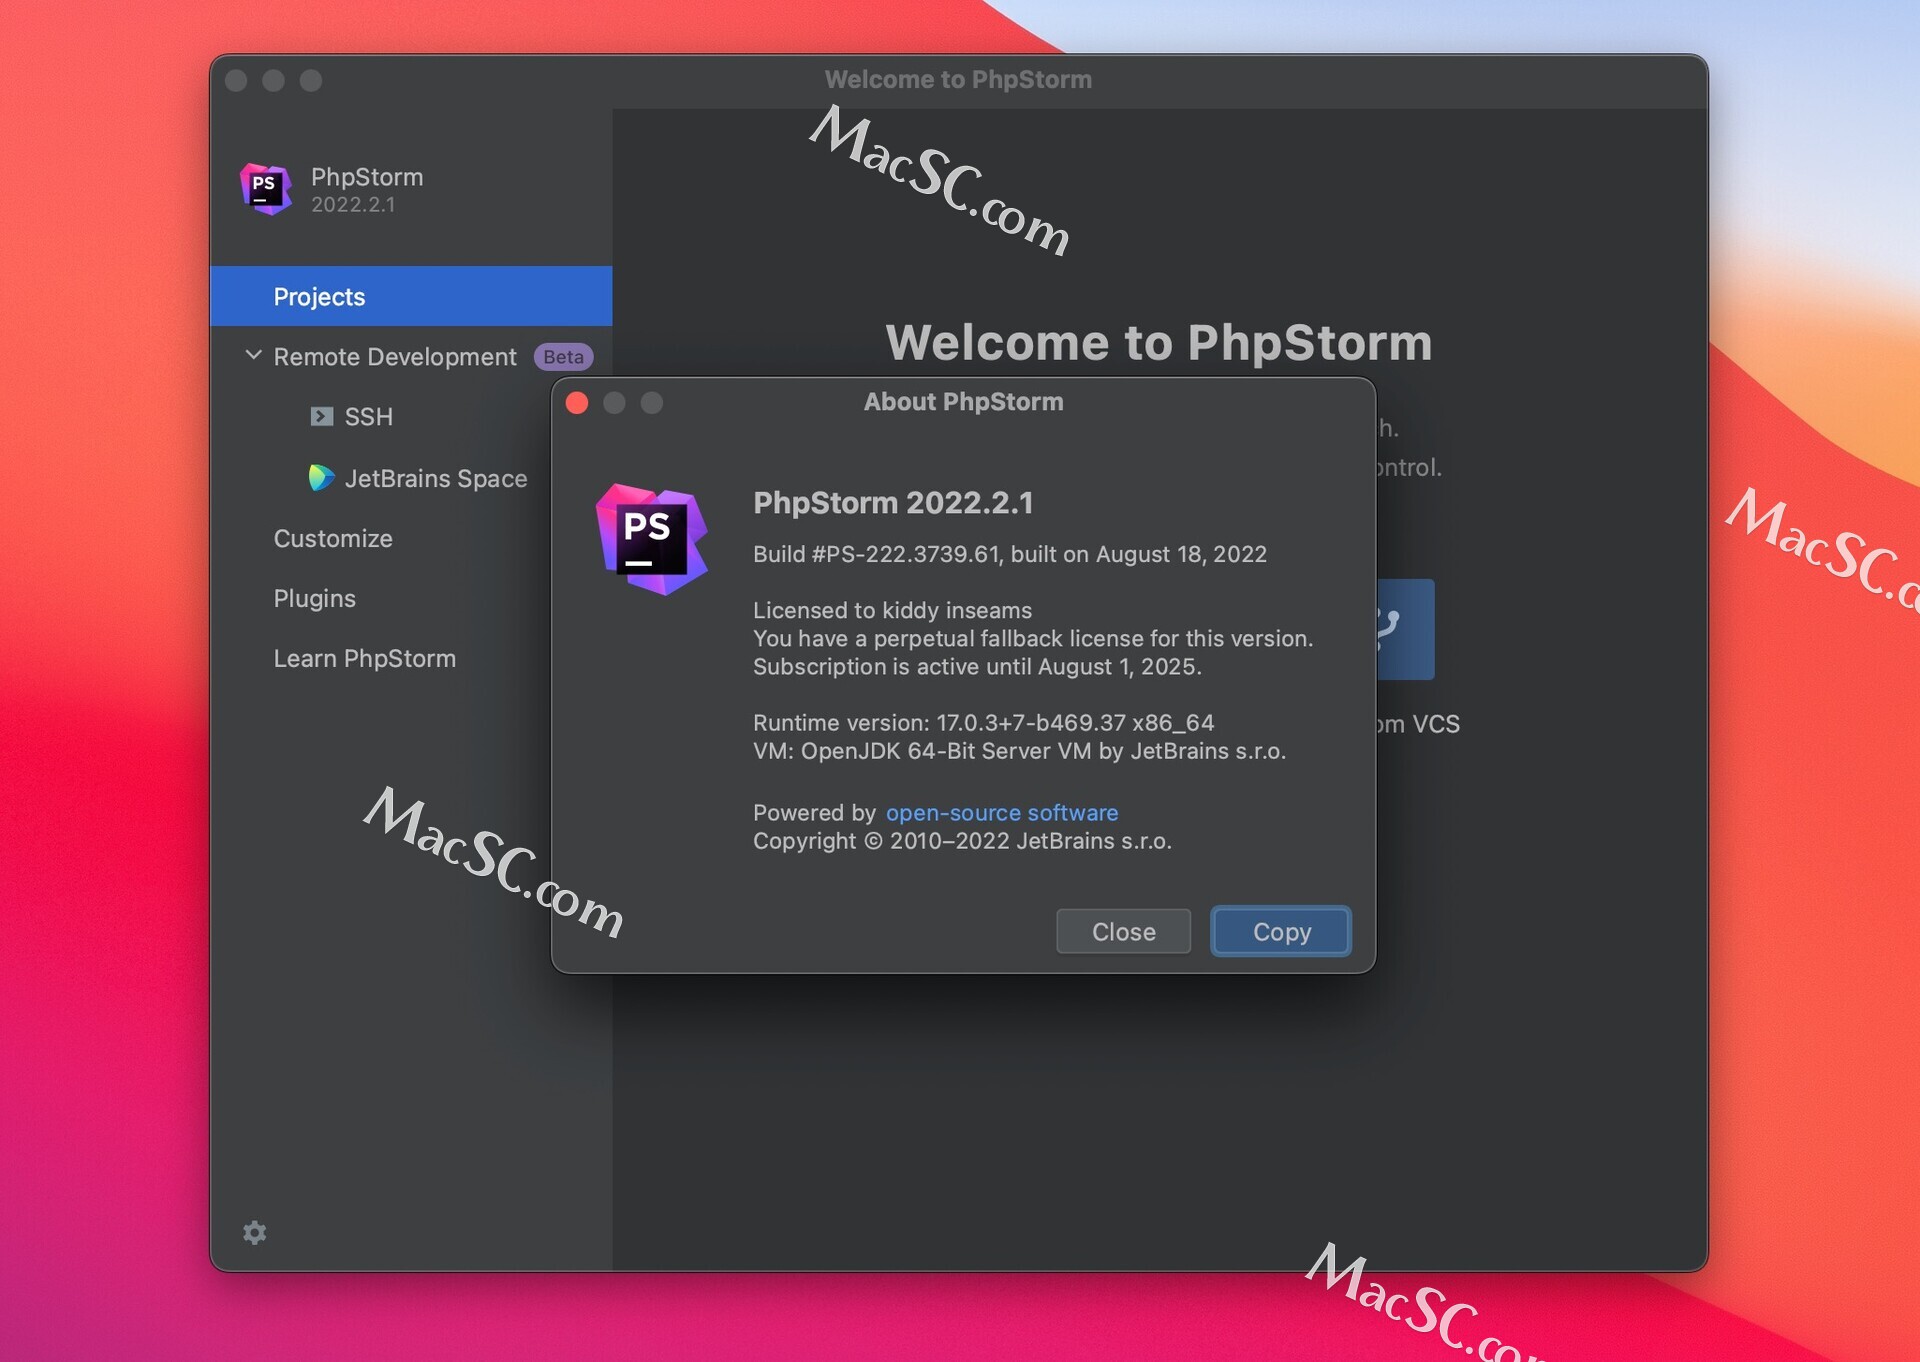Click the Welcome to PhpStorm heading in main pane
Image resolution: width=1920 pixels, height=1362 pixels.
click(1159, 343)
